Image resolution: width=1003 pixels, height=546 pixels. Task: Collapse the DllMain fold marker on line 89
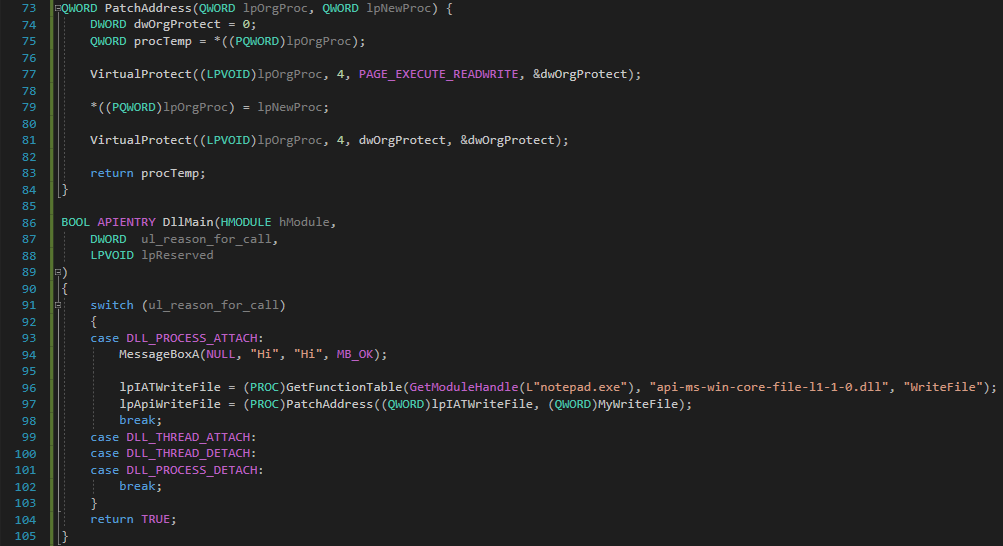point(58,272)
